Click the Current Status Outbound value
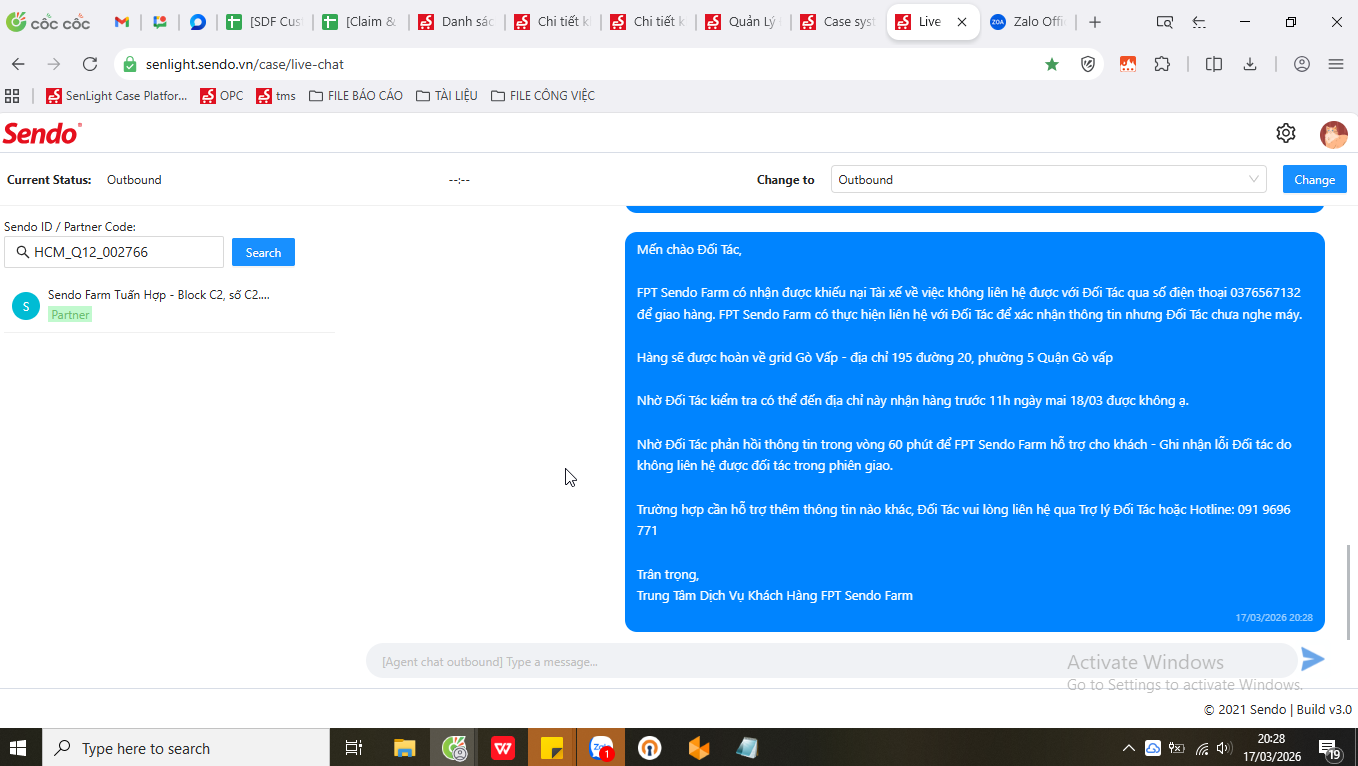 (134, 180)
